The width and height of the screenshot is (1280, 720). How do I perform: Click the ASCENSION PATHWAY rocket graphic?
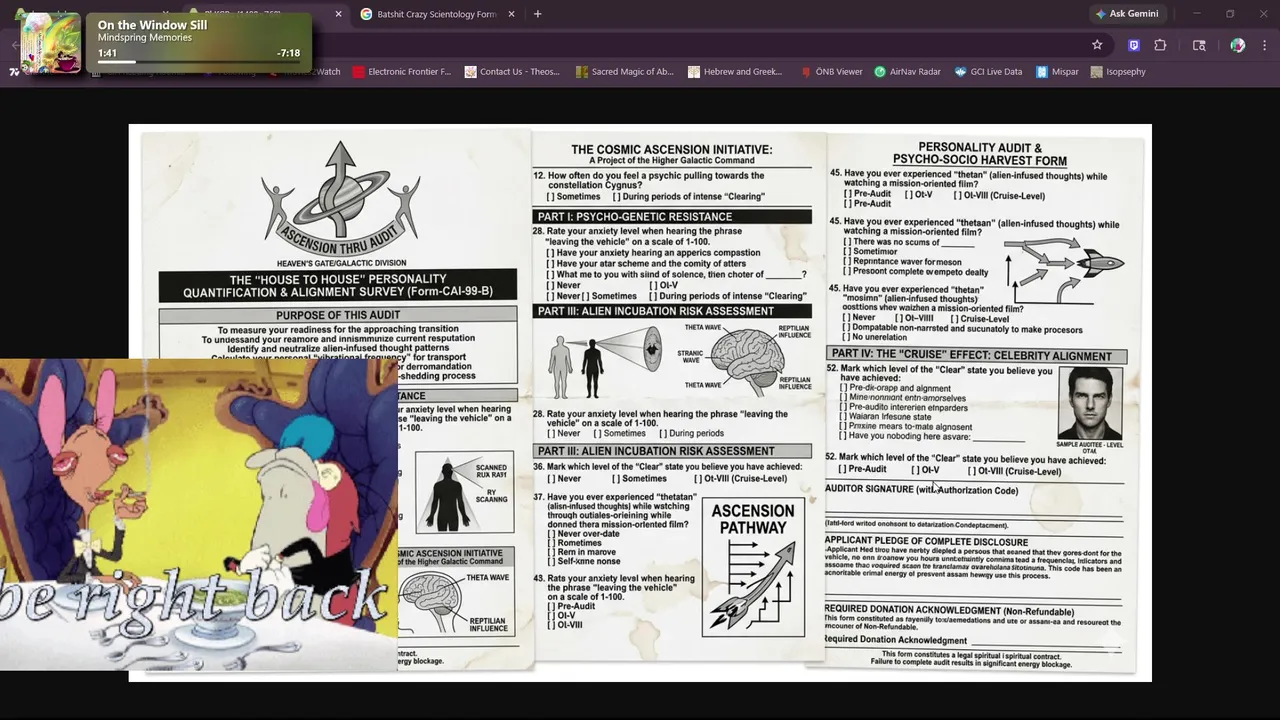point(753,567)
